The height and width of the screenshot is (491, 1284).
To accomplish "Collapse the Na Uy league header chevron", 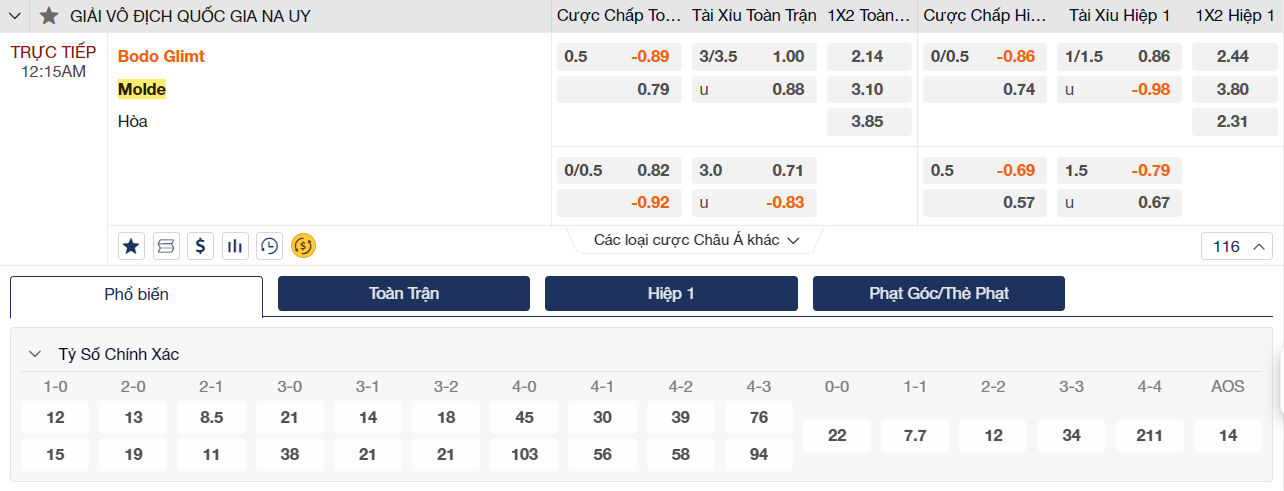I will click(x=15, y=16).
